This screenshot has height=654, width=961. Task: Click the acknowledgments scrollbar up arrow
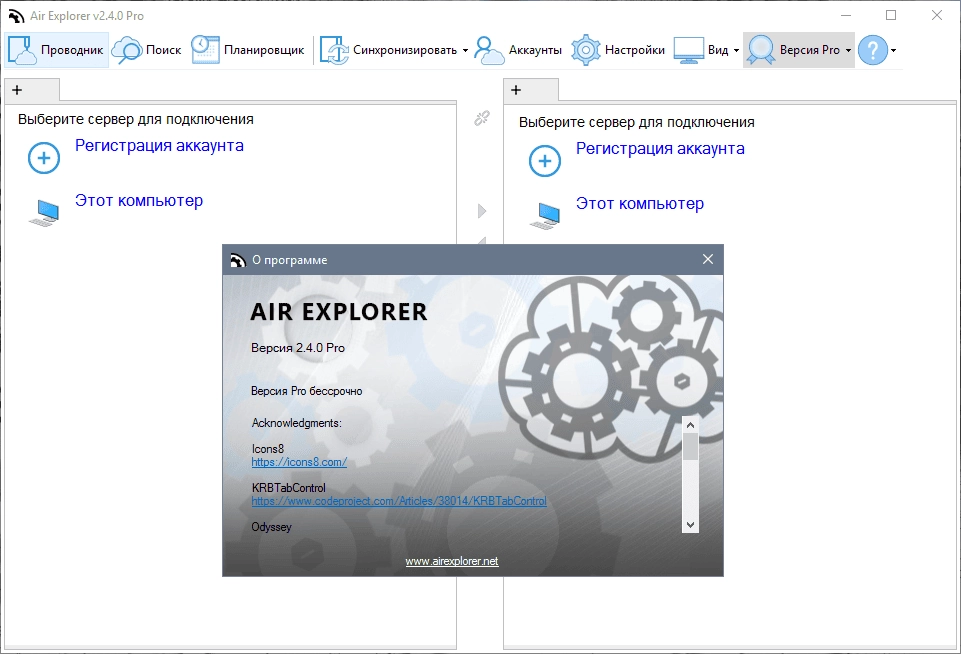[x=690, y=425]
